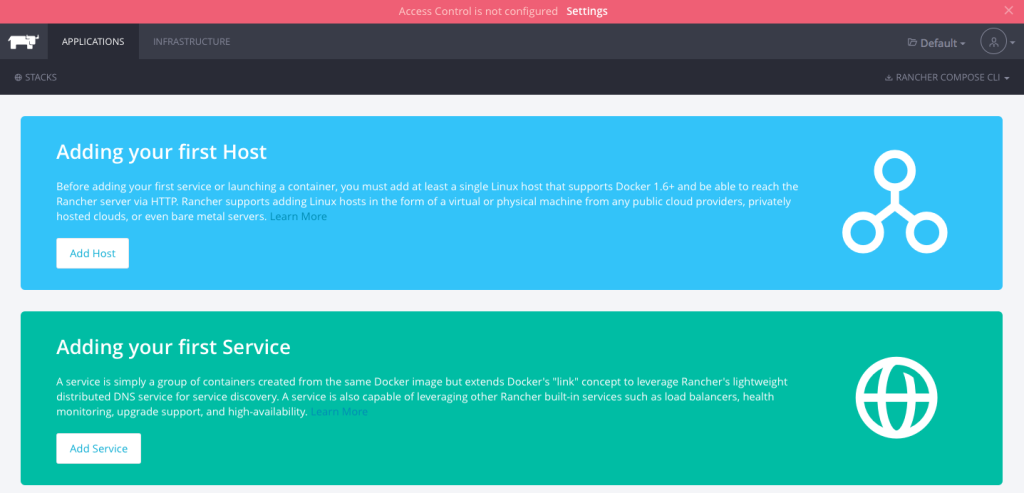Image resolution: width=1024 pixels, height=493 pixels.
Task: Click the host cluster nodes graphic
Action: coord(895,202)
